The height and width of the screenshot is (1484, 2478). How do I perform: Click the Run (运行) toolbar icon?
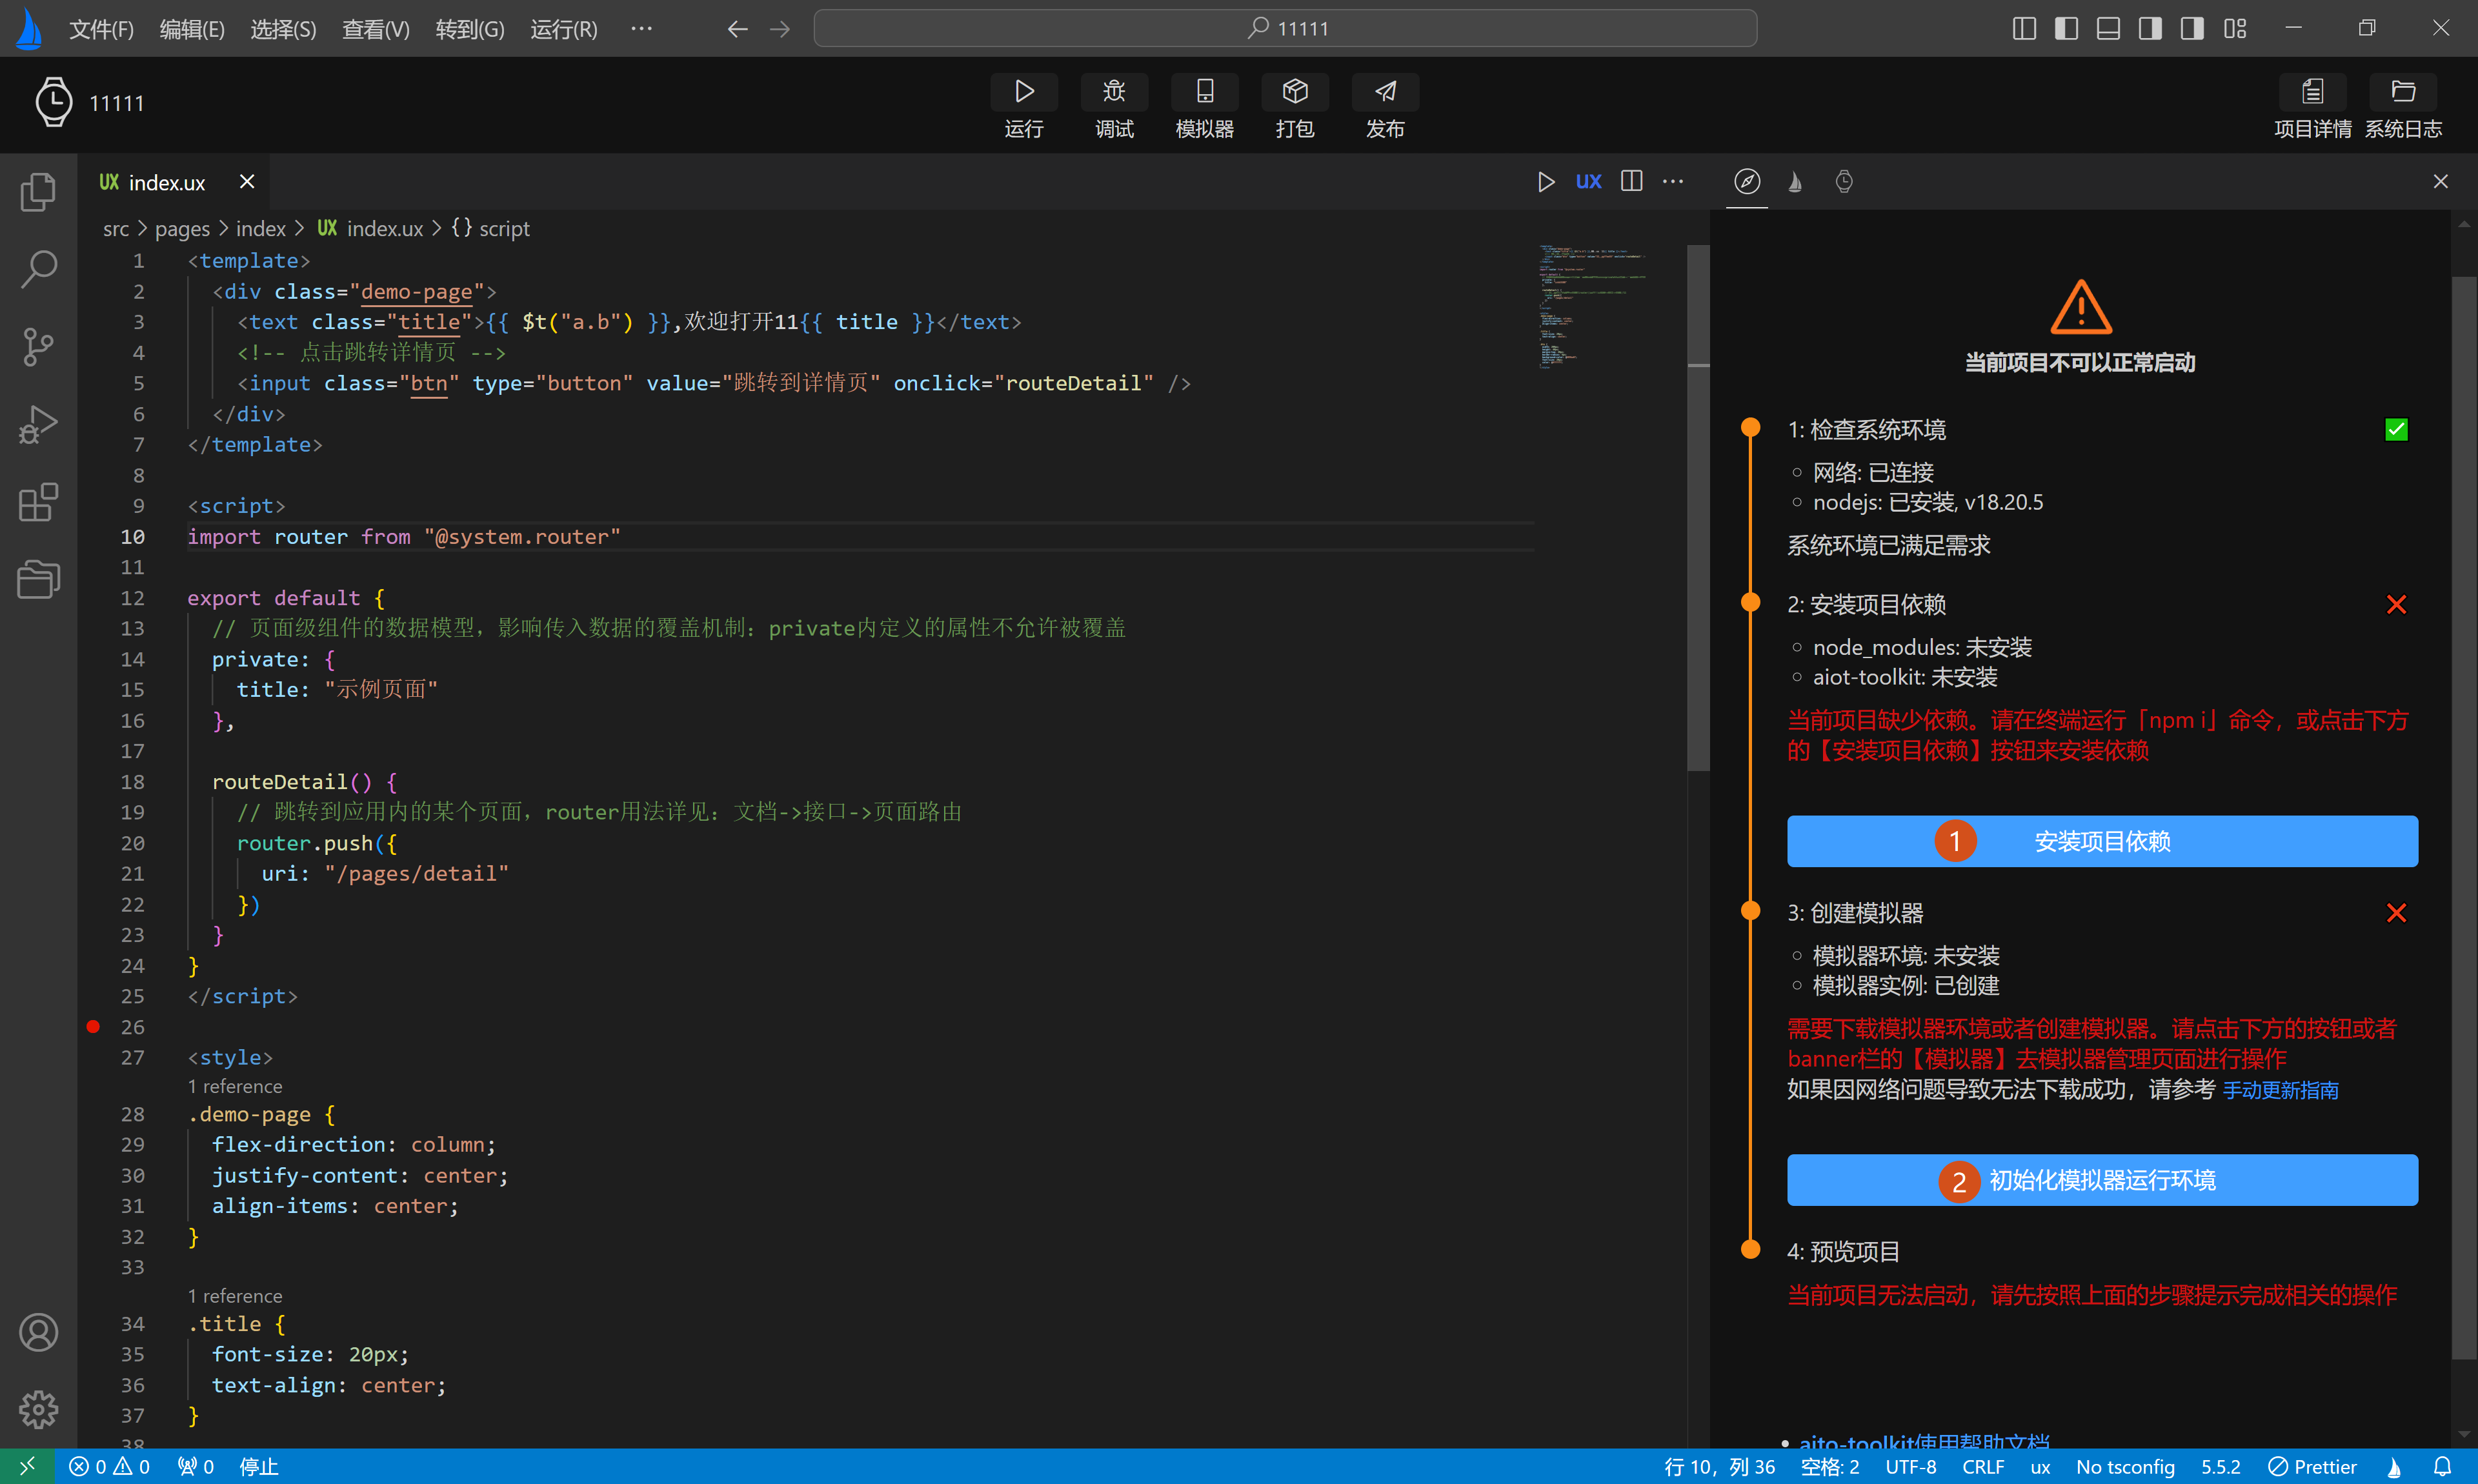tap(1023, 92)
